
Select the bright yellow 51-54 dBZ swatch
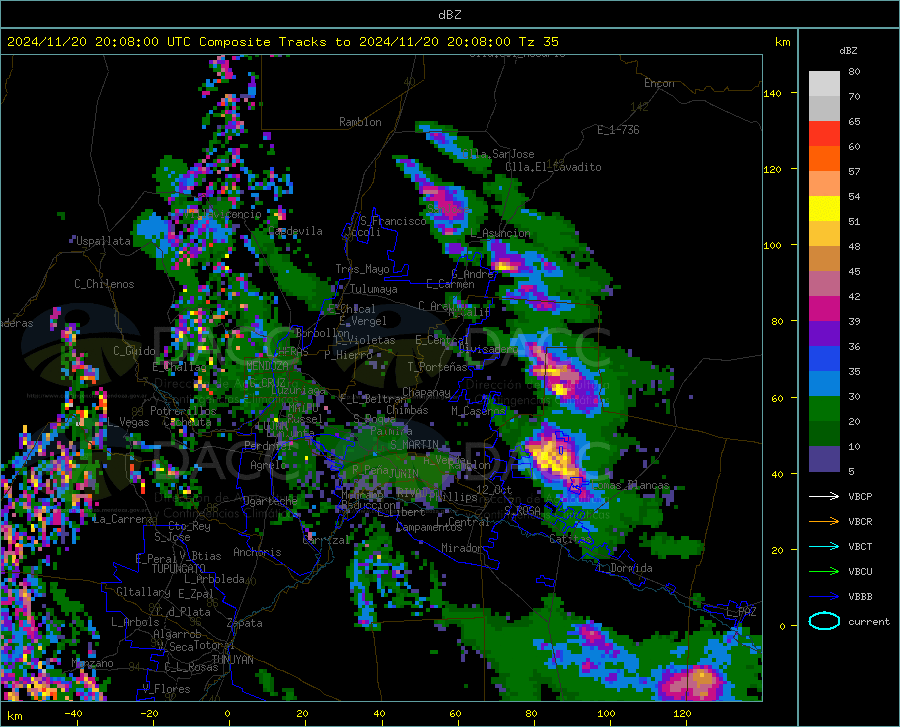click(x=824, y=209)
